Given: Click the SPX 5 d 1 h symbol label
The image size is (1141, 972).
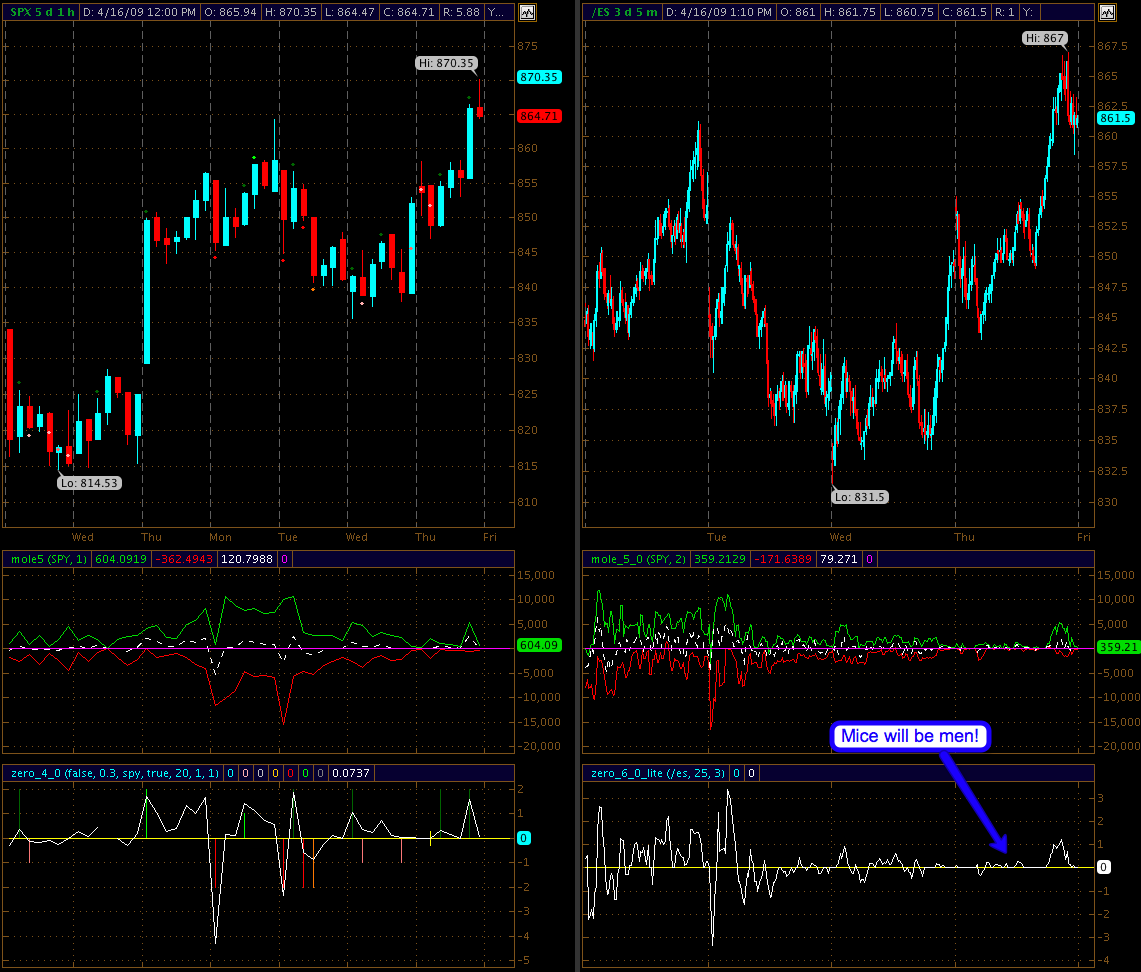Looking at the screenshot, I should 39,13.
